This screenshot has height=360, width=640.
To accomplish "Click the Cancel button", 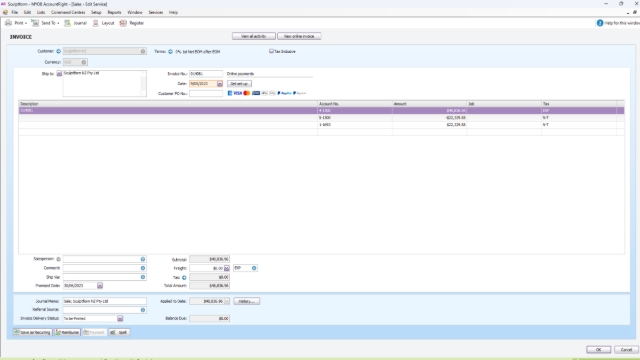I will point(626,350).
